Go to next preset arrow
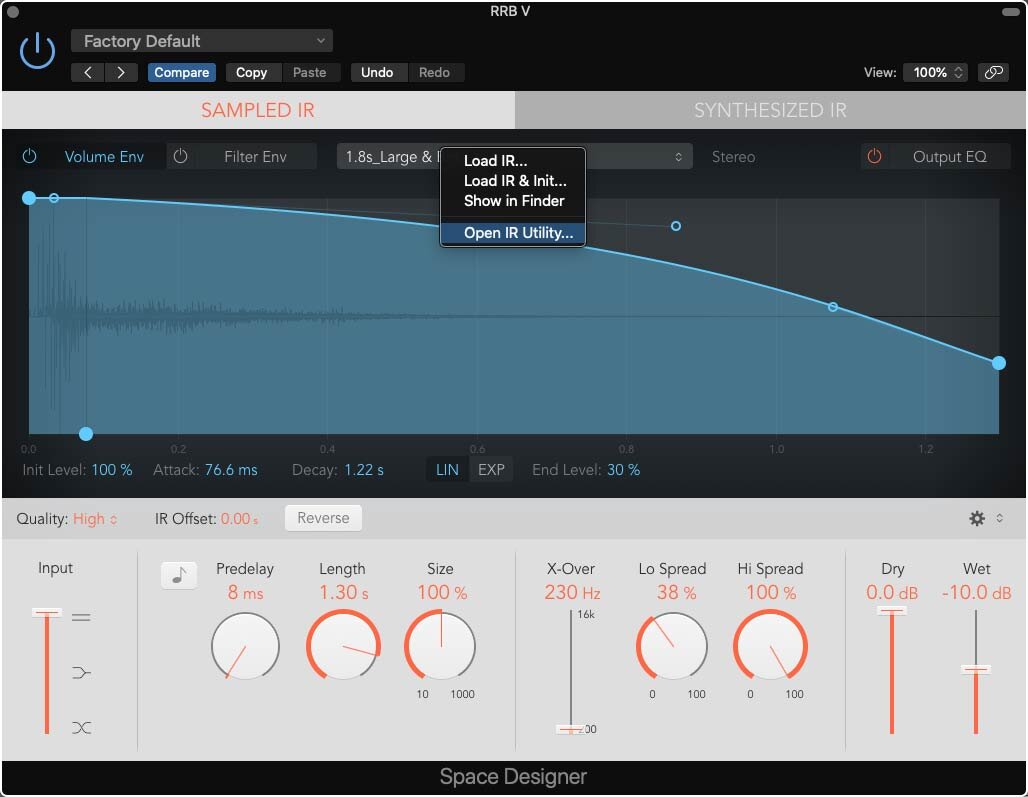This screenshot has height=797, width=1028. click(x=121, y=72)
